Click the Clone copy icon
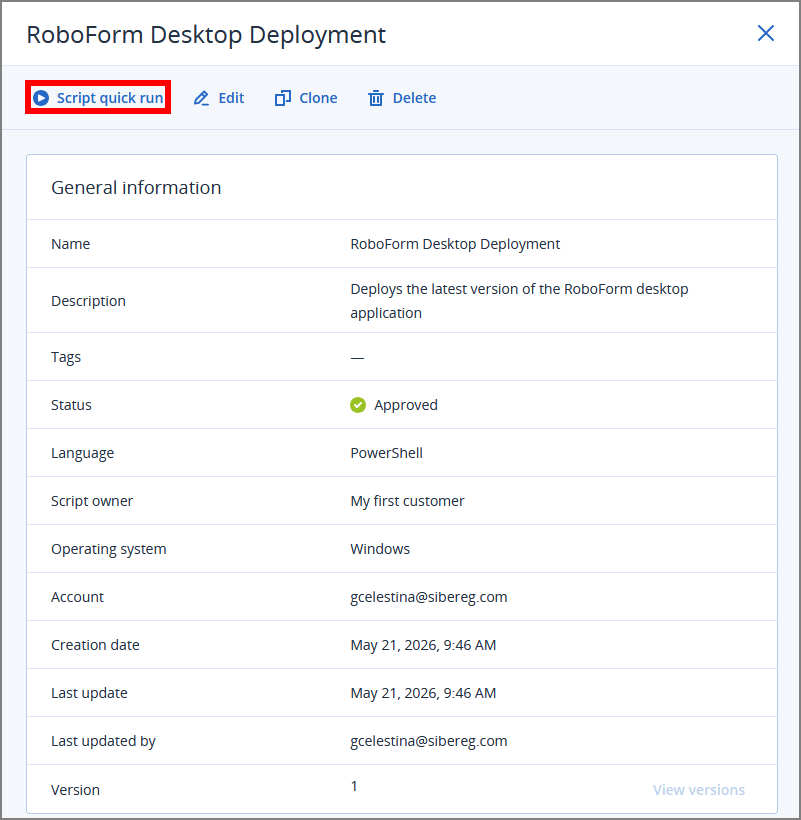801x820 pixels. [x=283, y=98]
